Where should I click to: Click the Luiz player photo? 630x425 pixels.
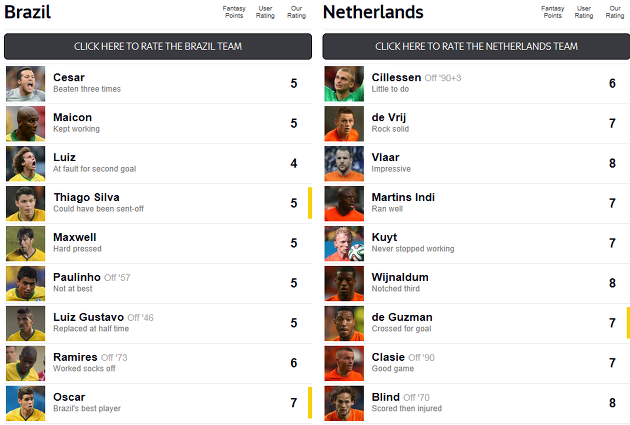[25, 163]
